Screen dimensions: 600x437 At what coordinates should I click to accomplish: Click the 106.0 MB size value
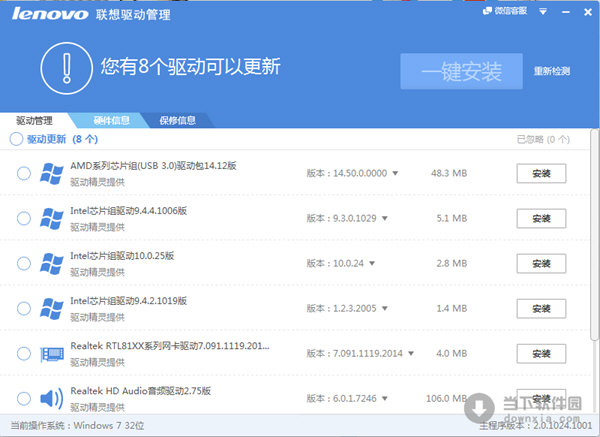447,398
